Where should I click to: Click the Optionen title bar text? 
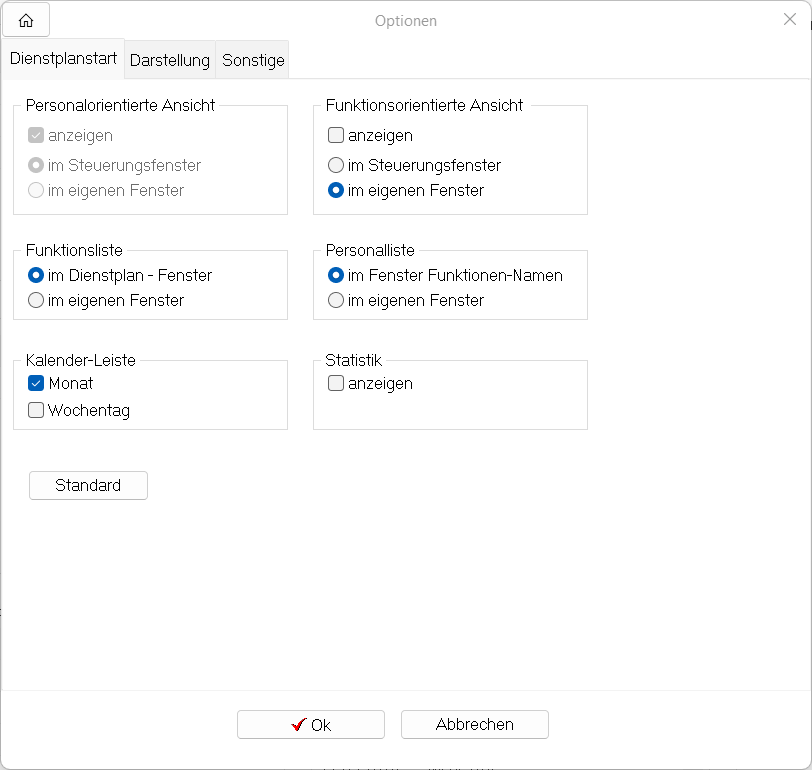pyautogui.click(x=405, y=21)
